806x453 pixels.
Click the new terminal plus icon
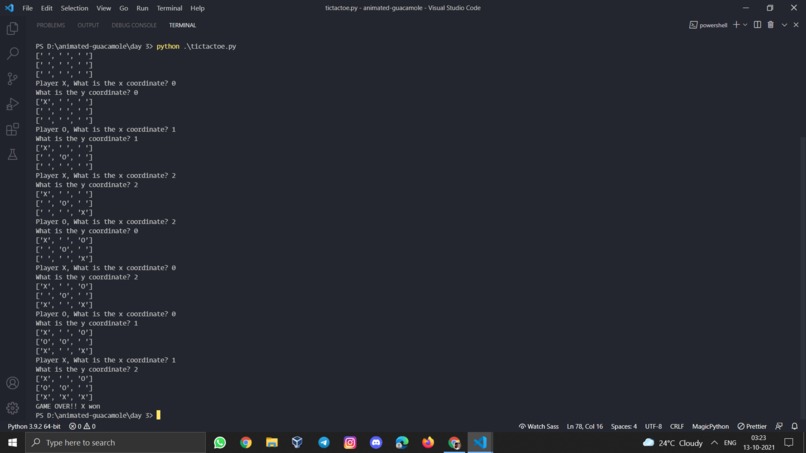[736, 25]
